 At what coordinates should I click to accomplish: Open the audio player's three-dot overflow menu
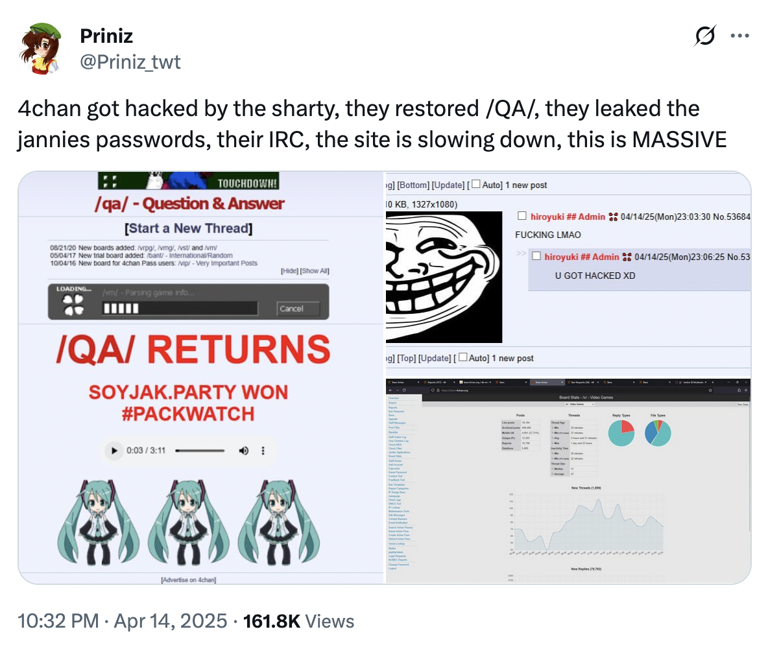point(264,451)
